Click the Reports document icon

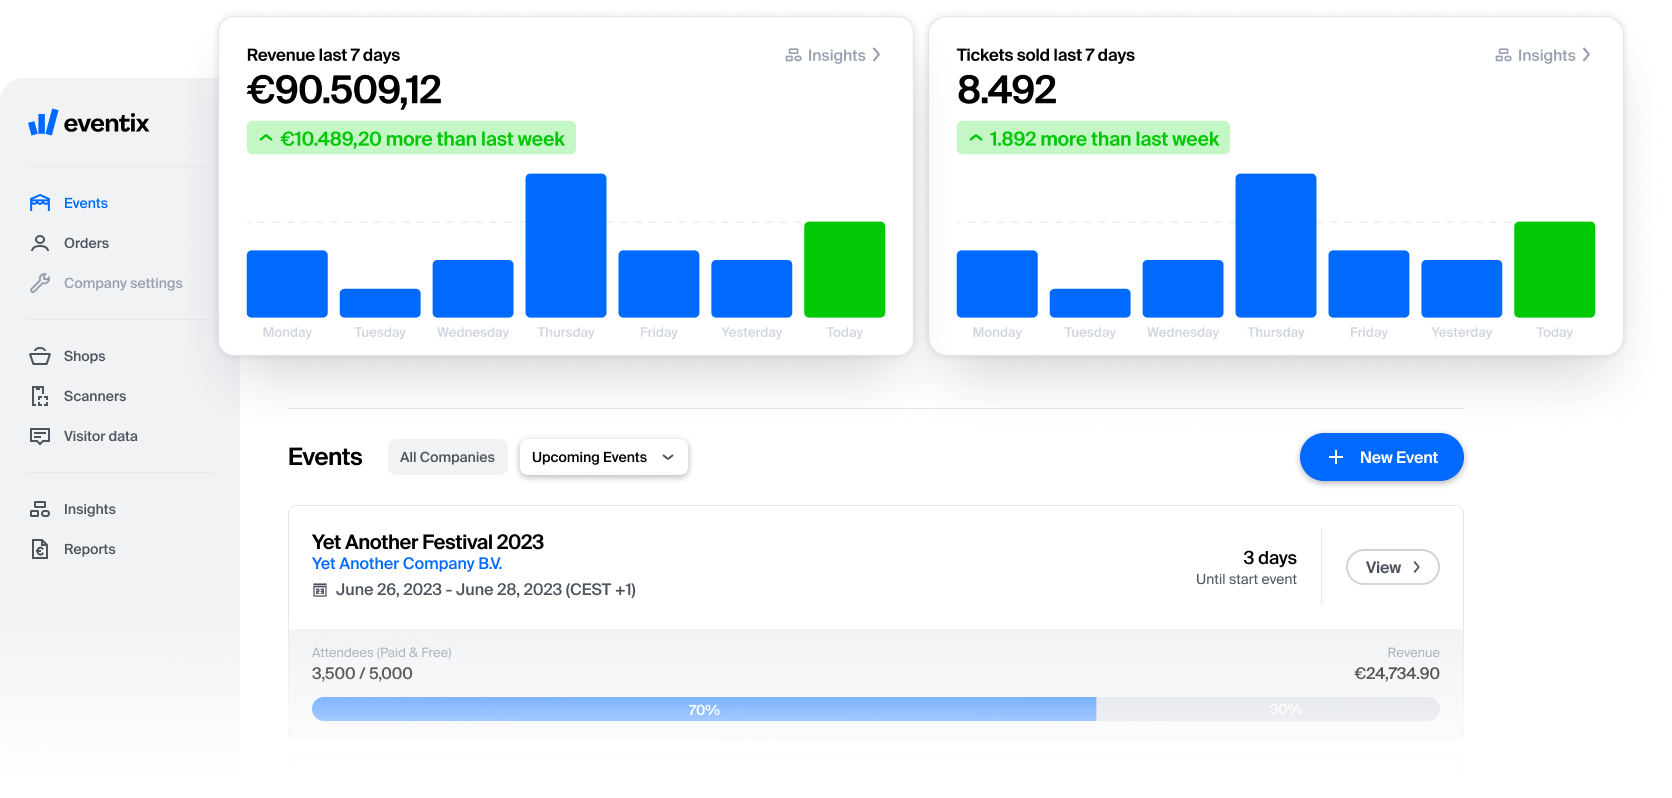(40, 549)
